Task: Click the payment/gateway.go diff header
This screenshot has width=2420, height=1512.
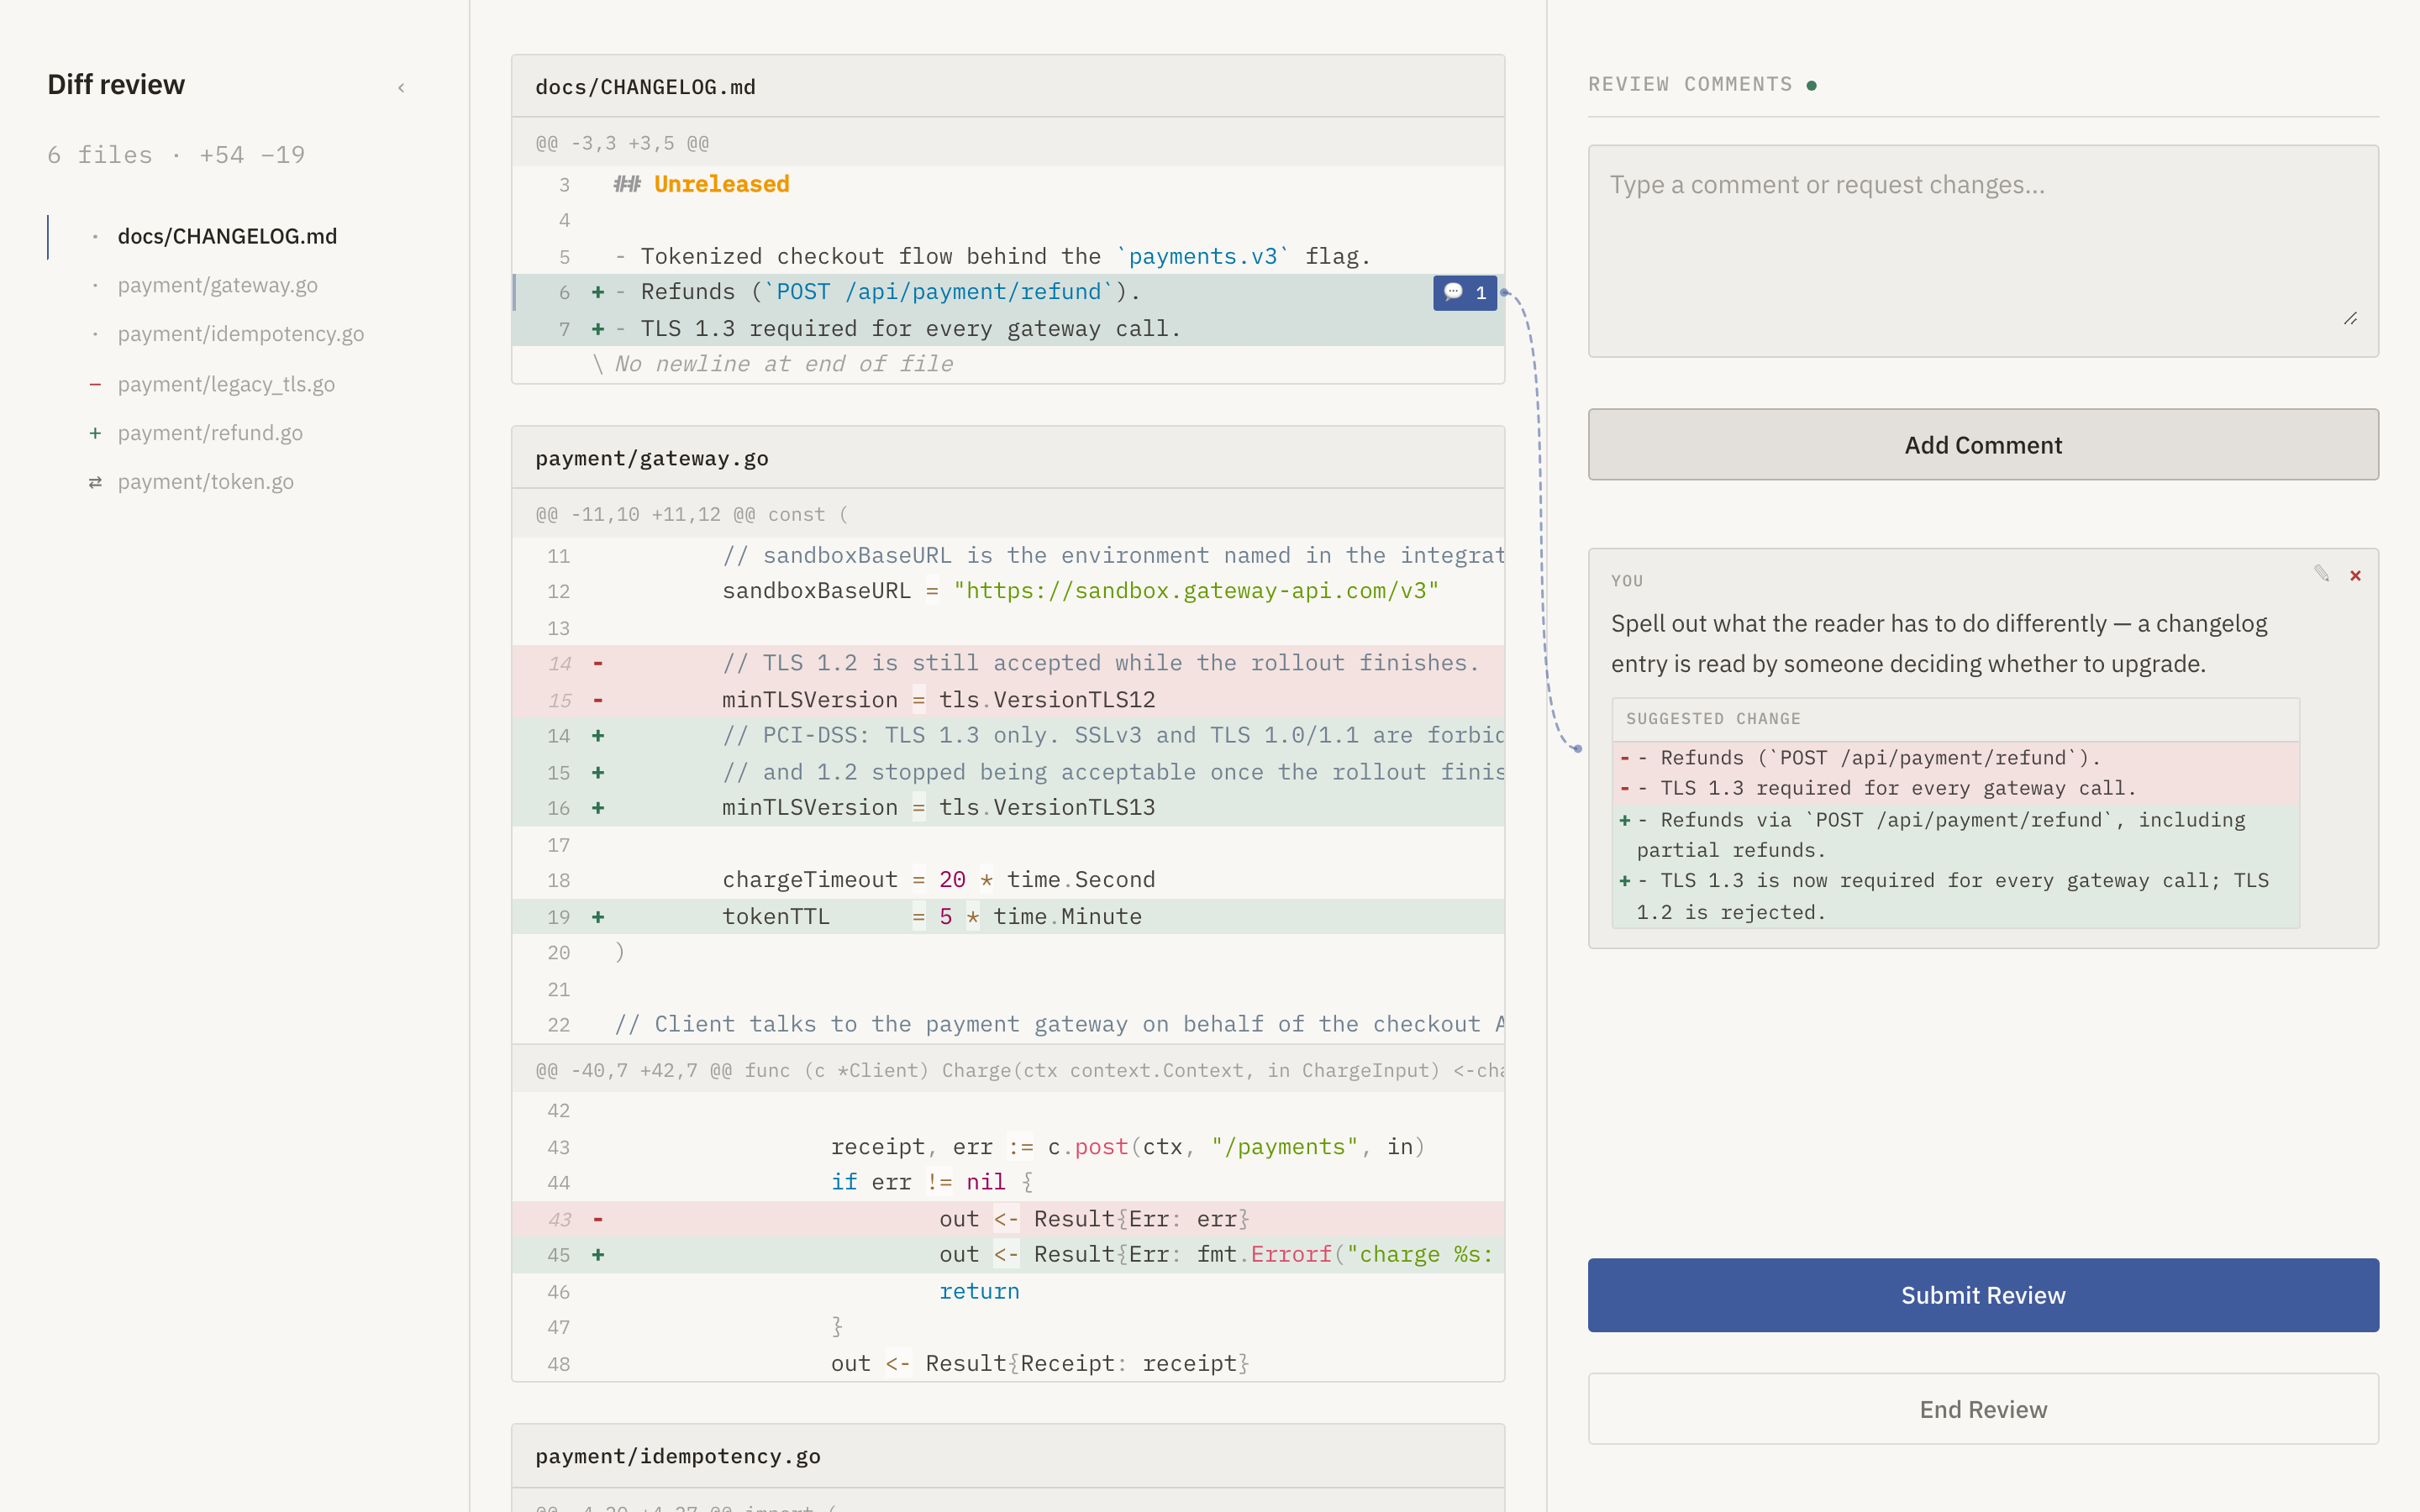Action: pyautogui.click(x=1008, y=458)
